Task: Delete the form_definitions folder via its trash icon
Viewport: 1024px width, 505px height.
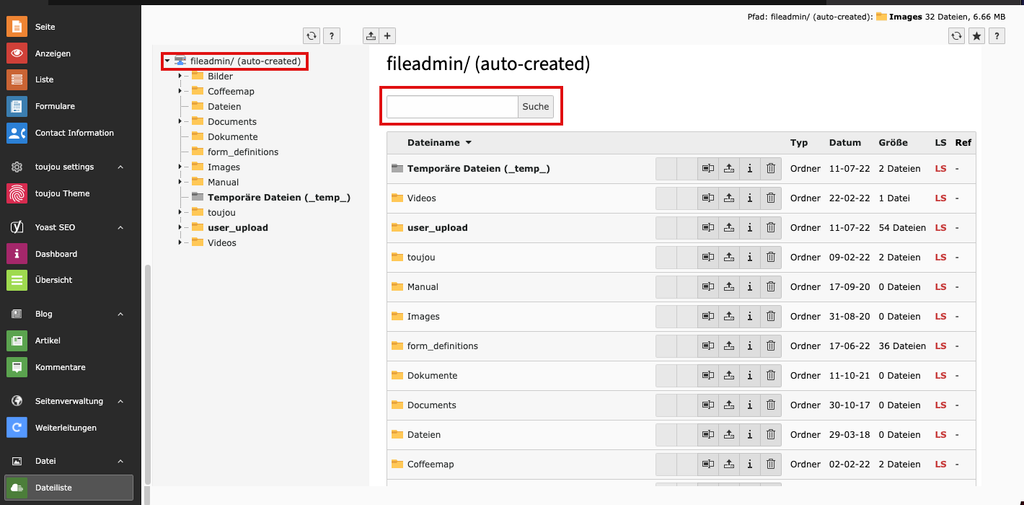Action: (x=770, y=346)
